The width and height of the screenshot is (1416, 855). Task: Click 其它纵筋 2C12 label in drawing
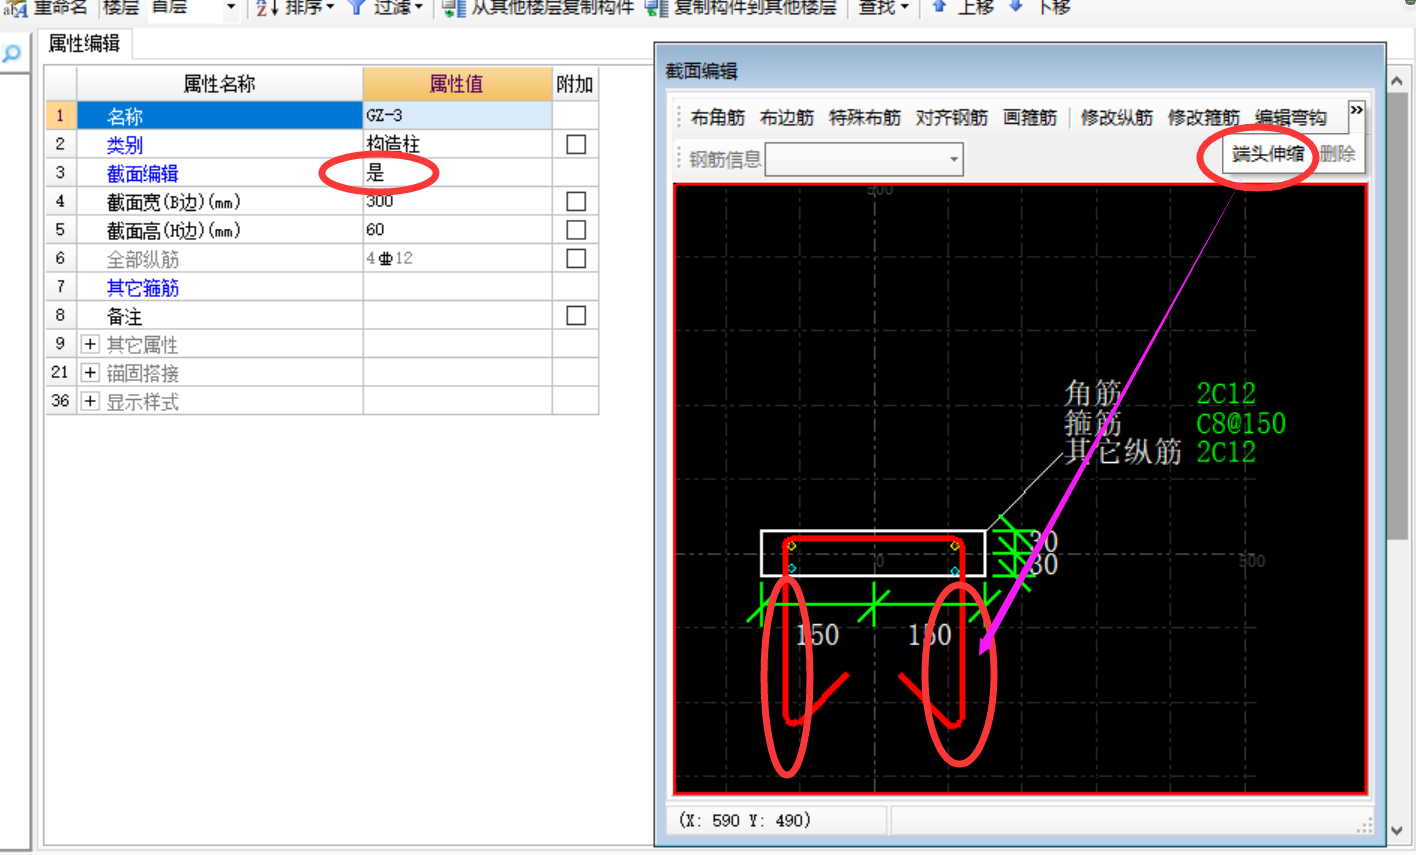pos(1160,452)
